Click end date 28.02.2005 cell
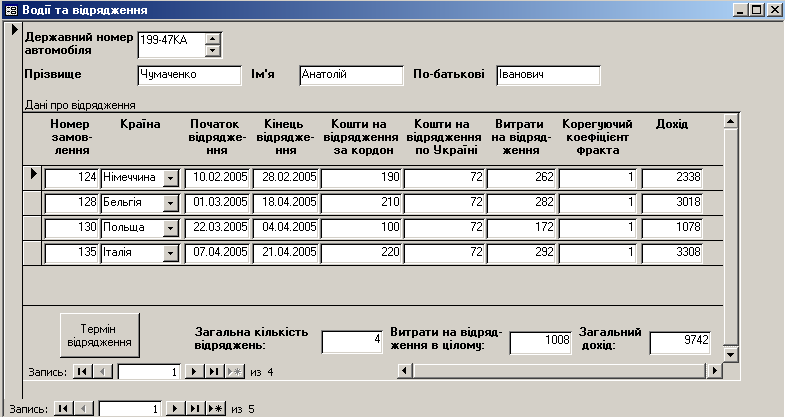Viewport: 785px width, 417px height. click(x=285, y=178)
